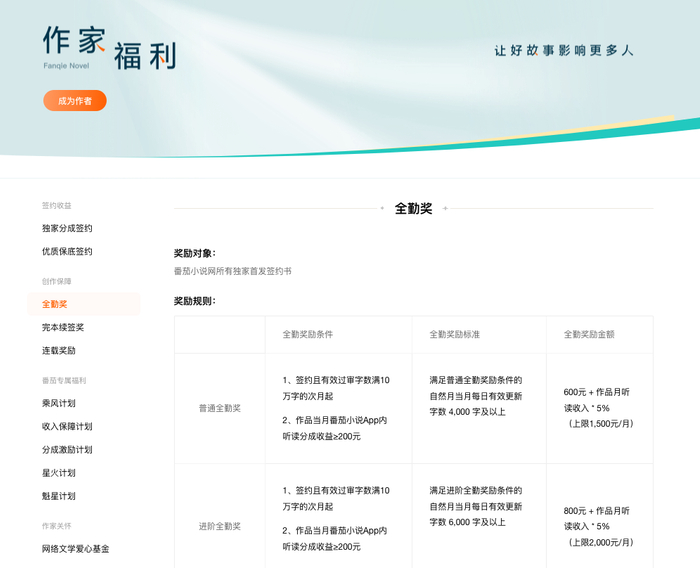Open 收入保障计划 sidebar entry

click(67, 426)
